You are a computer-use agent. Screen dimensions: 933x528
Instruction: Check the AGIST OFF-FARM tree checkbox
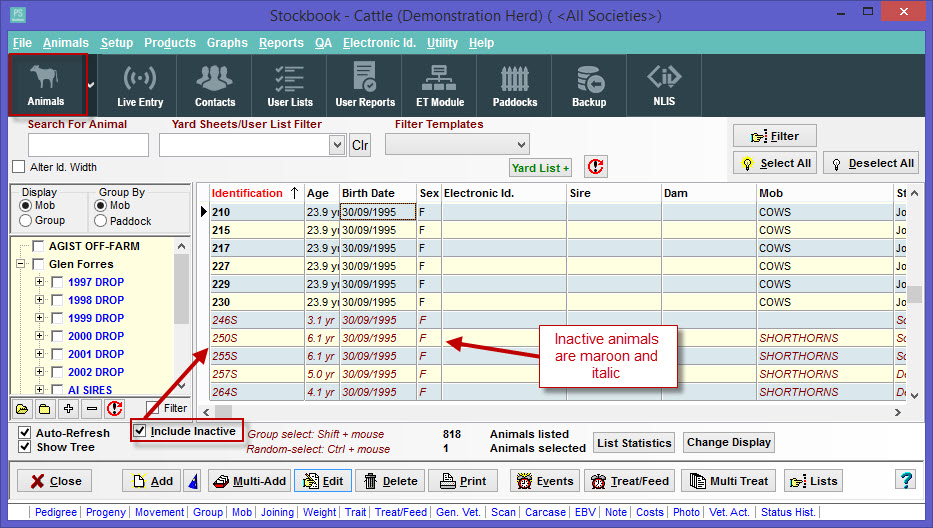[38, 246]
